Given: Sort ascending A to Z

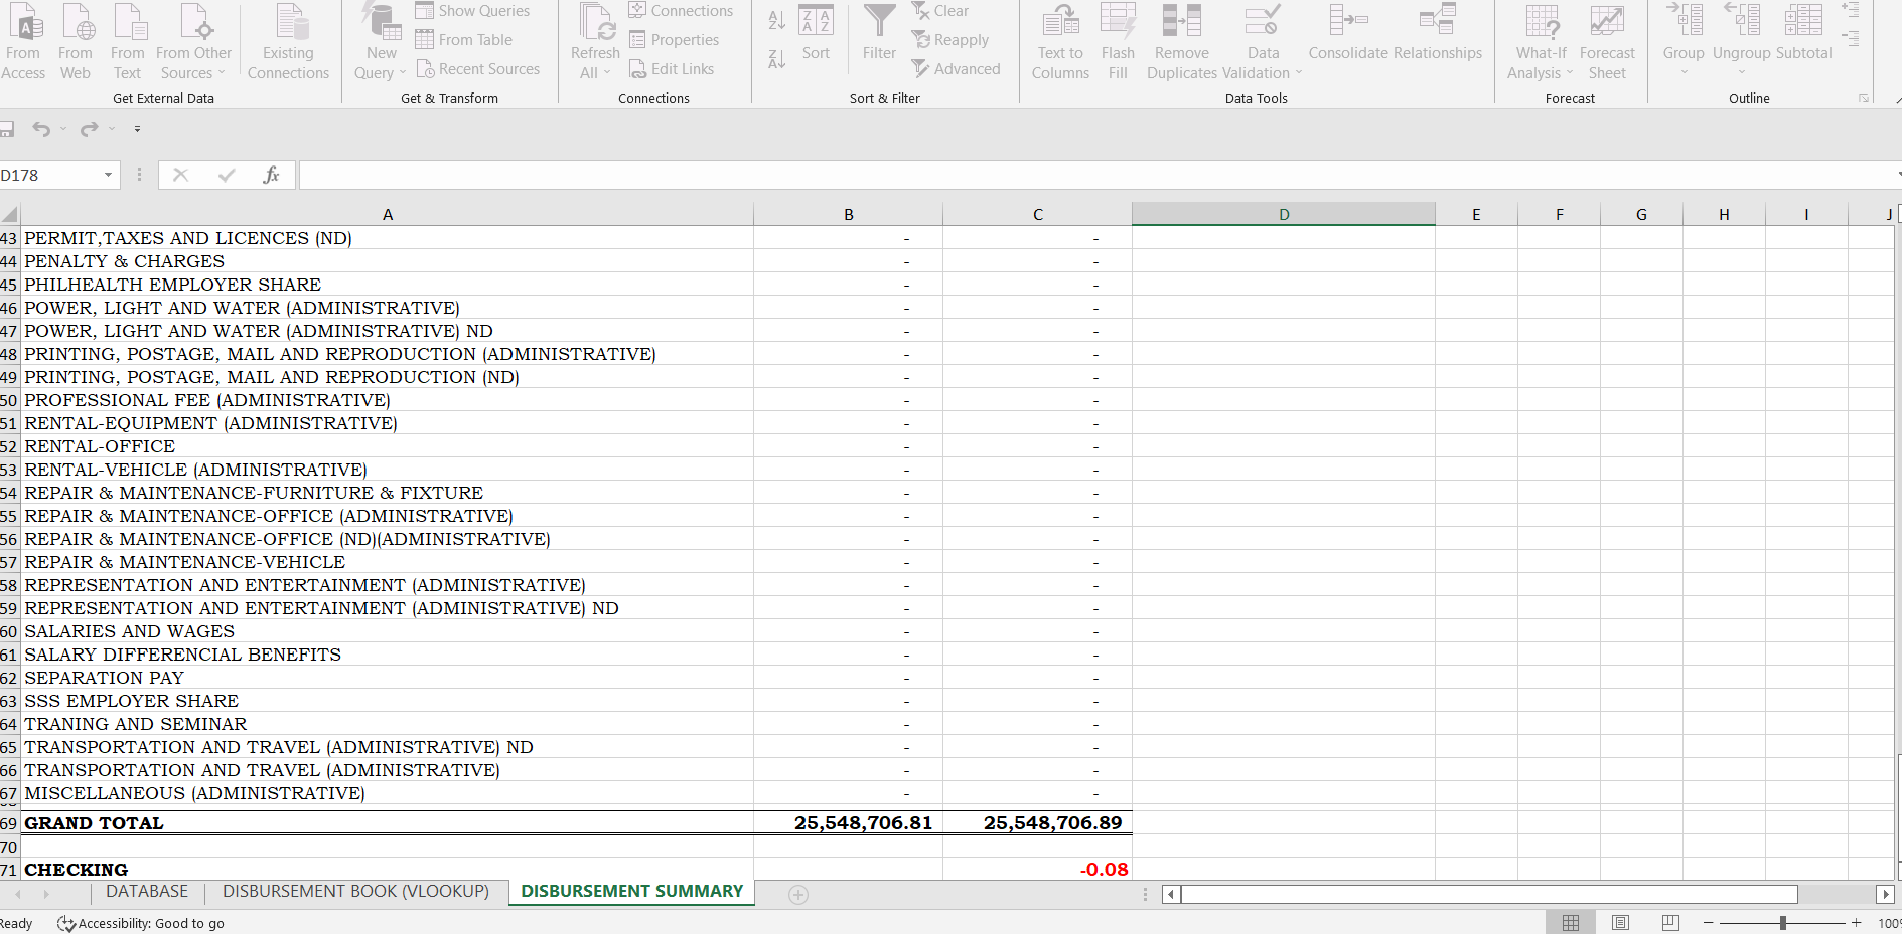Looking at the screenshot, I should (777, 20).
